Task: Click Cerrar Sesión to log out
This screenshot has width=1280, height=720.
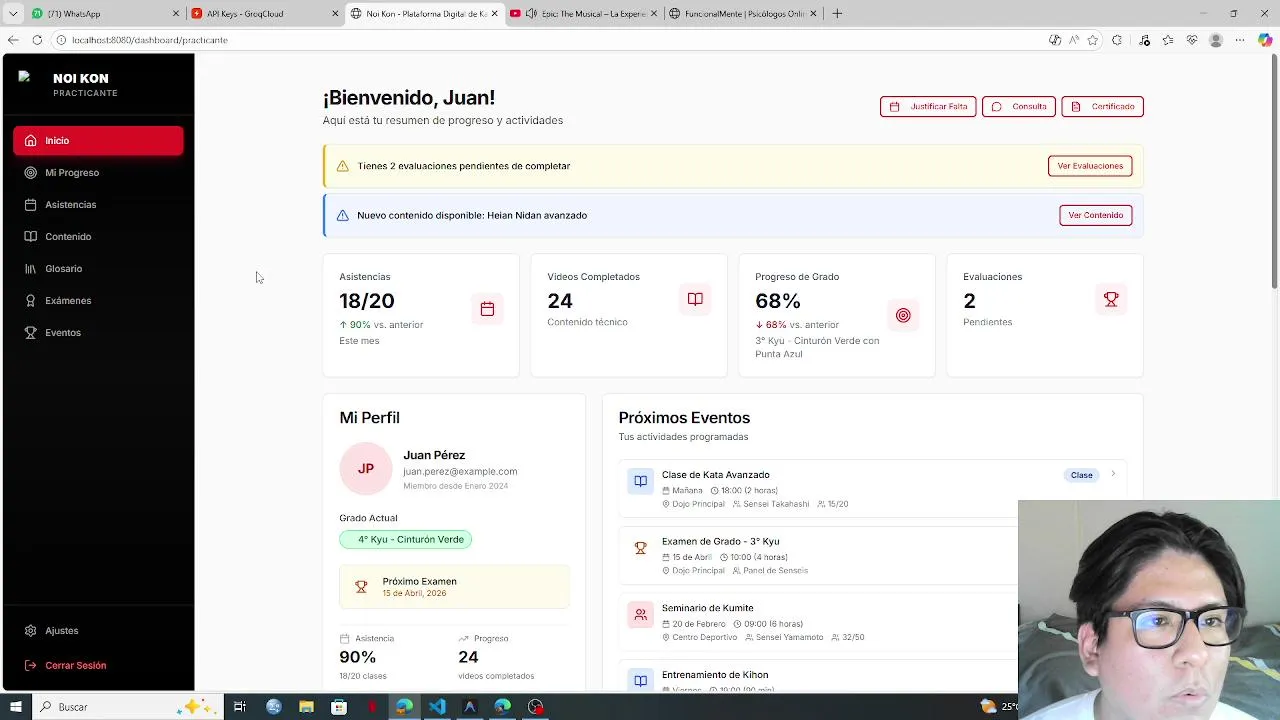Action: pyautogui.click(x=98, y=666)
